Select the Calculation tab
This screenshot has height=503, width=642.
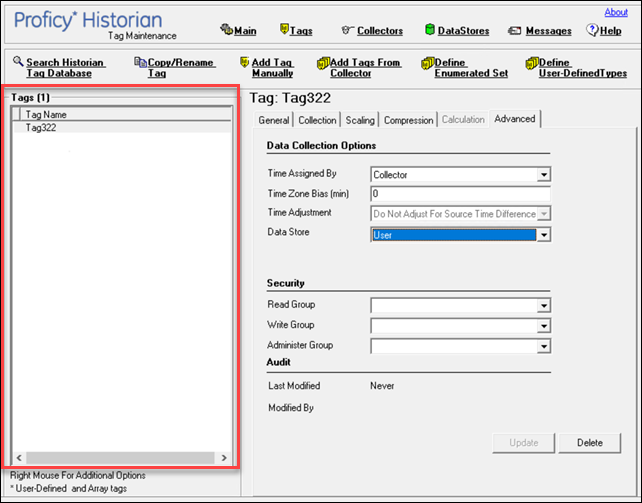point(463,120)
